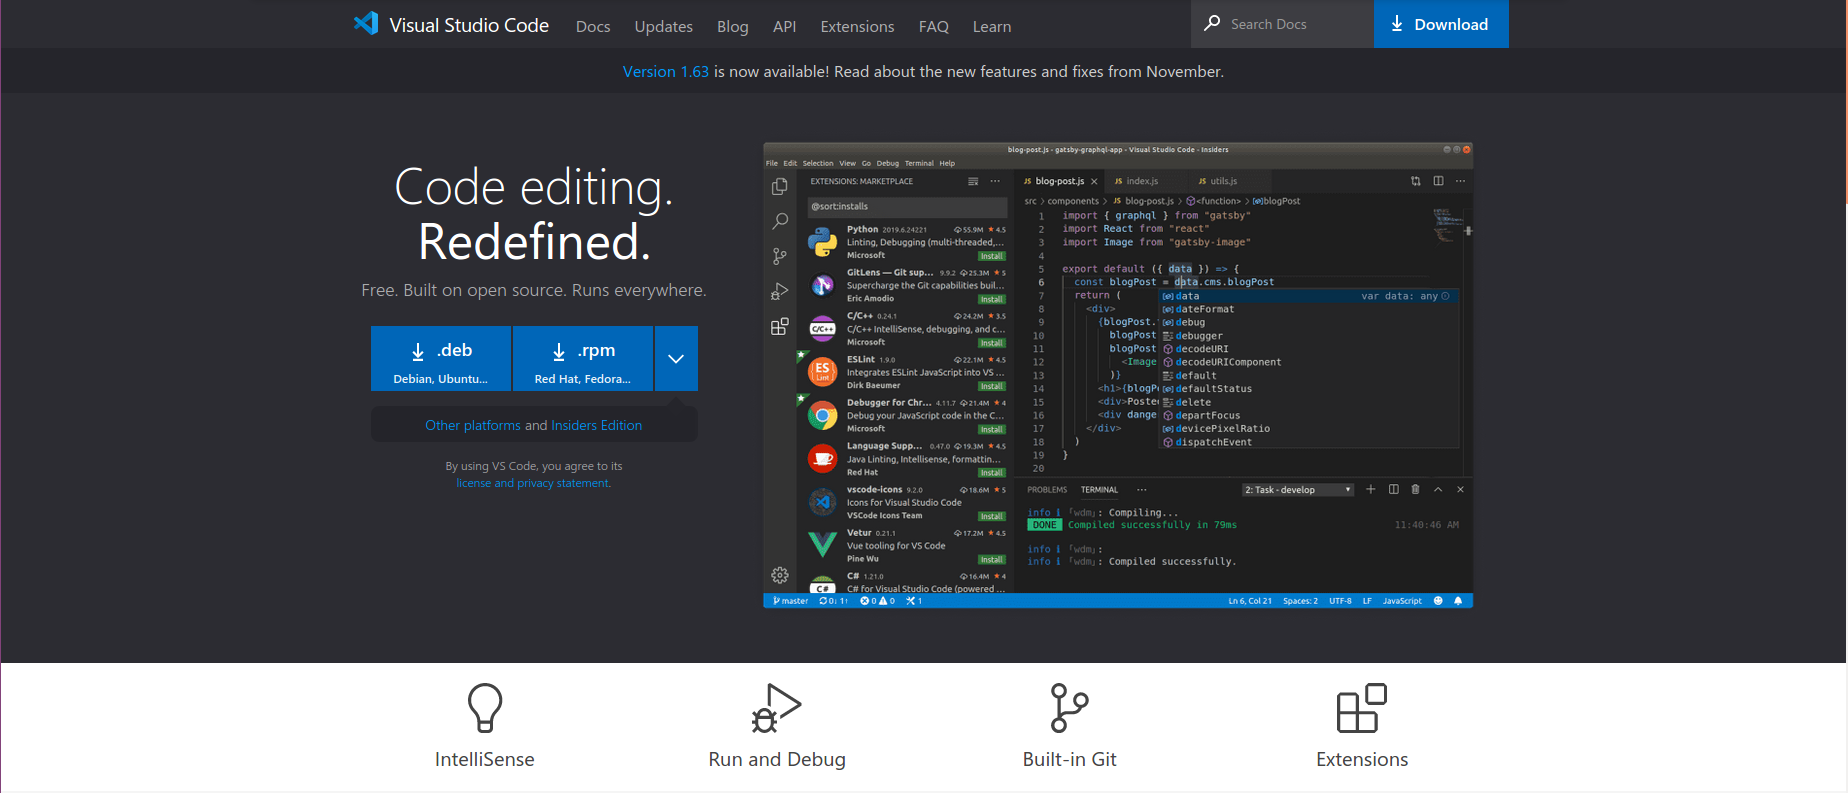This screenshot has width=1848, height=793.
Task: Open the license and privacy statement link
Action: 533,483
